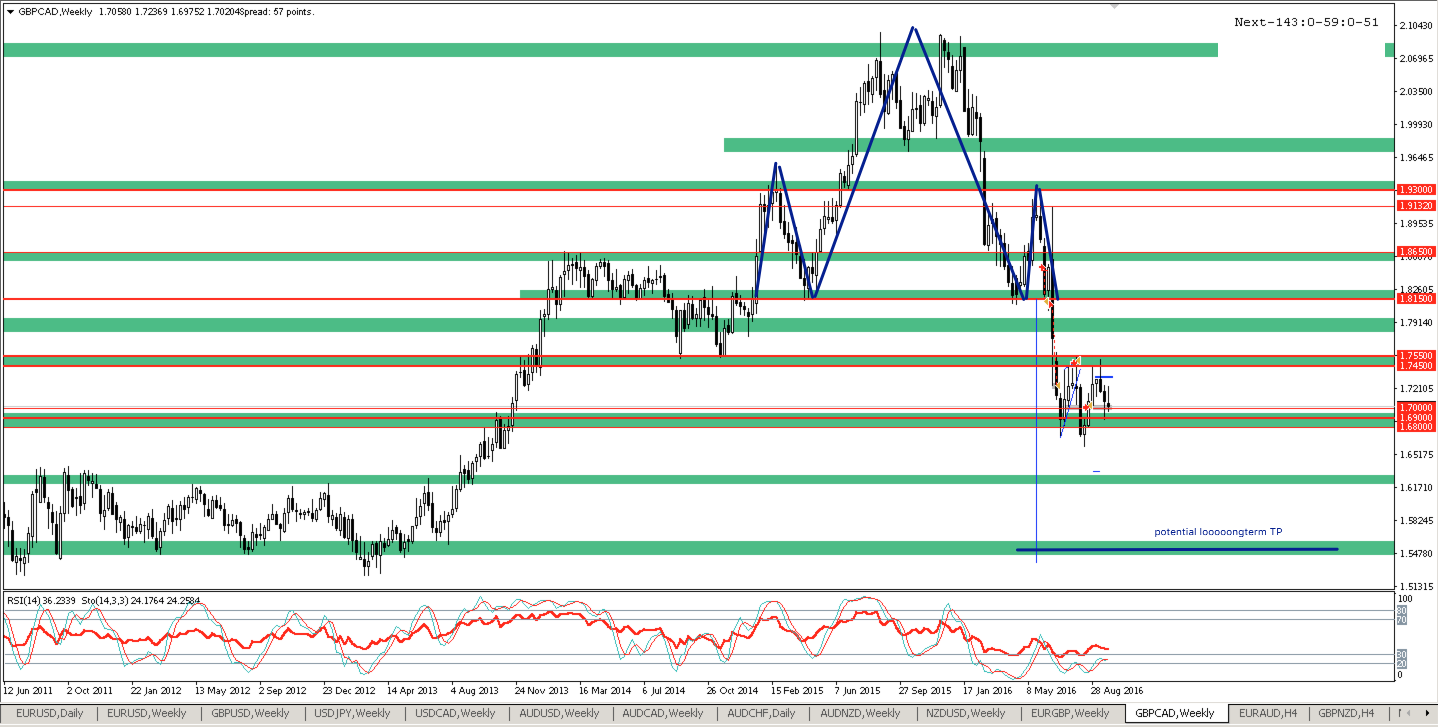Click the 'potential looooongterm TP' annotation
This screenshot has height=727, width=1438.
click(x=1218, y=532)
